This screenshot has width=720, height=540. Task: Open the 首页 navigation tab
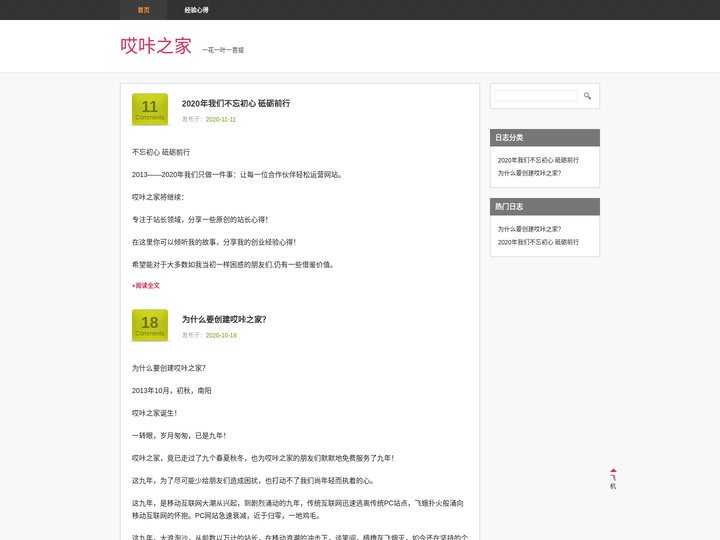pyautogui.click(x=143, y=10)
